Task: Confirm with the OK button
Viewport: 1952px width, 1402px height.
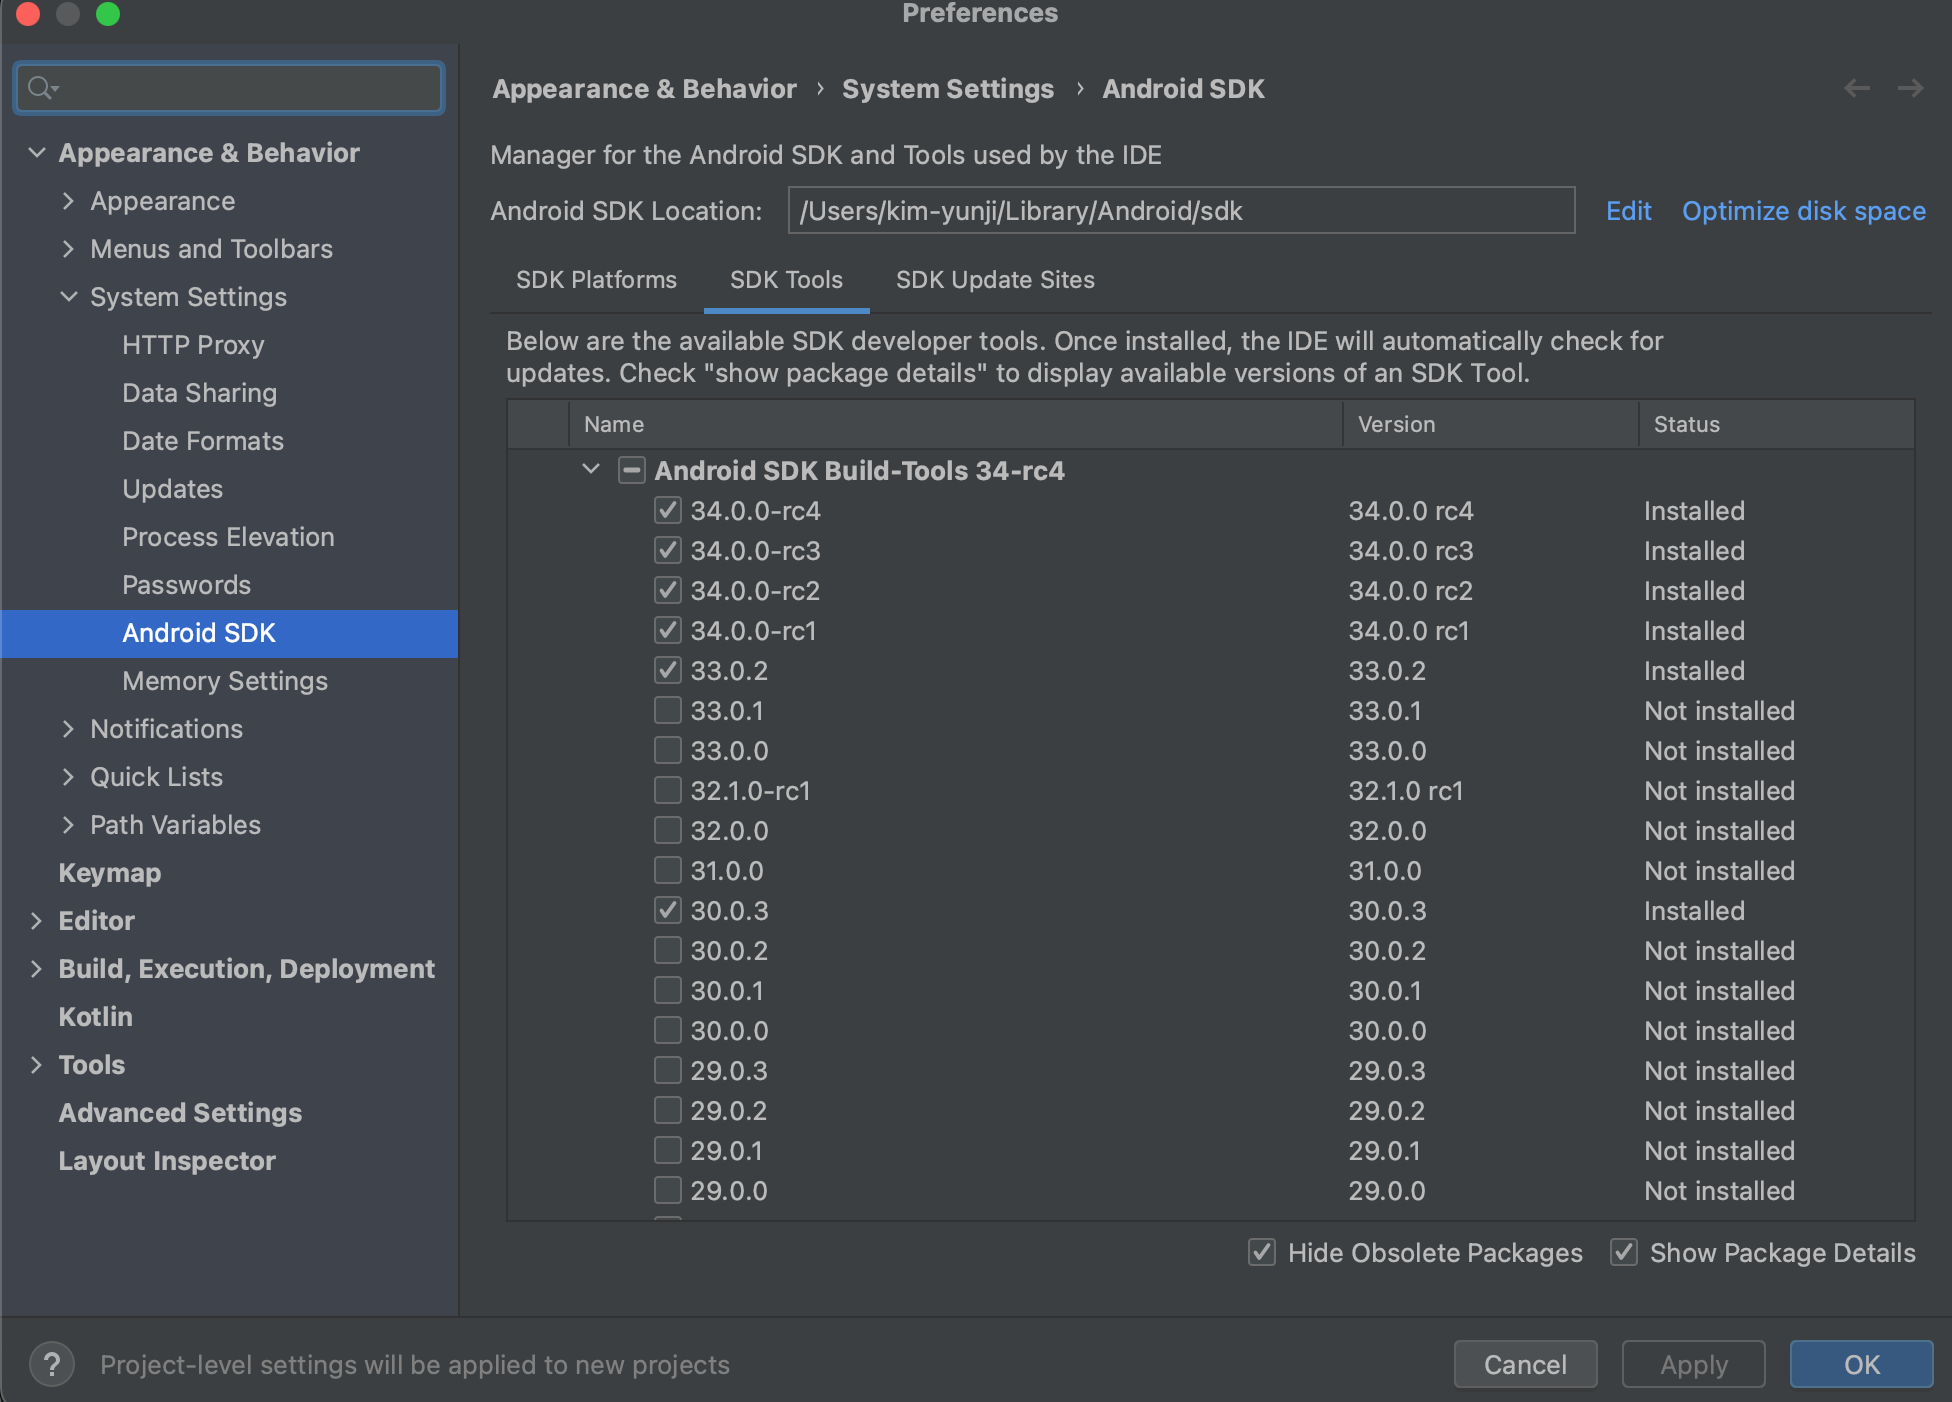Action: [x=1862, y=1364]
